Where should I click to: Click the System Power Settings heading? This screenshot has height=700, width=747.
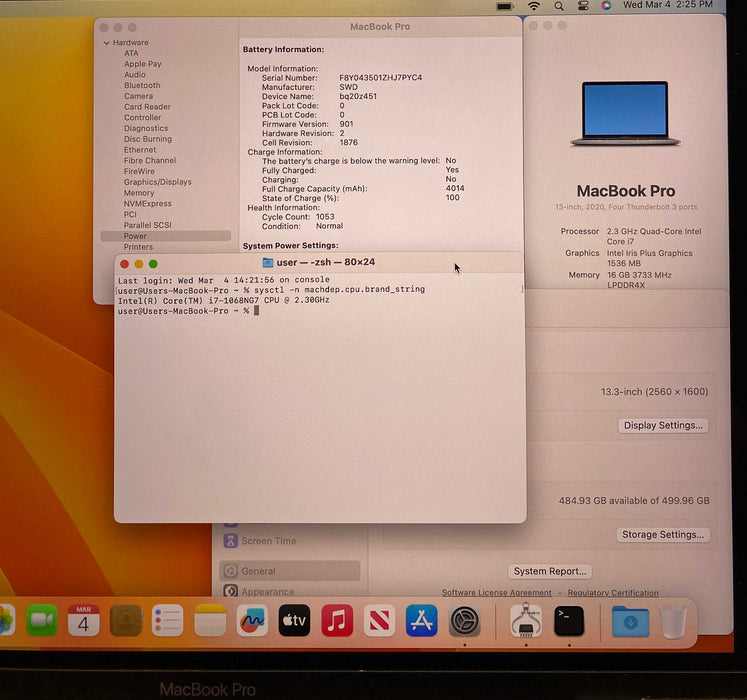click(291, 246)
